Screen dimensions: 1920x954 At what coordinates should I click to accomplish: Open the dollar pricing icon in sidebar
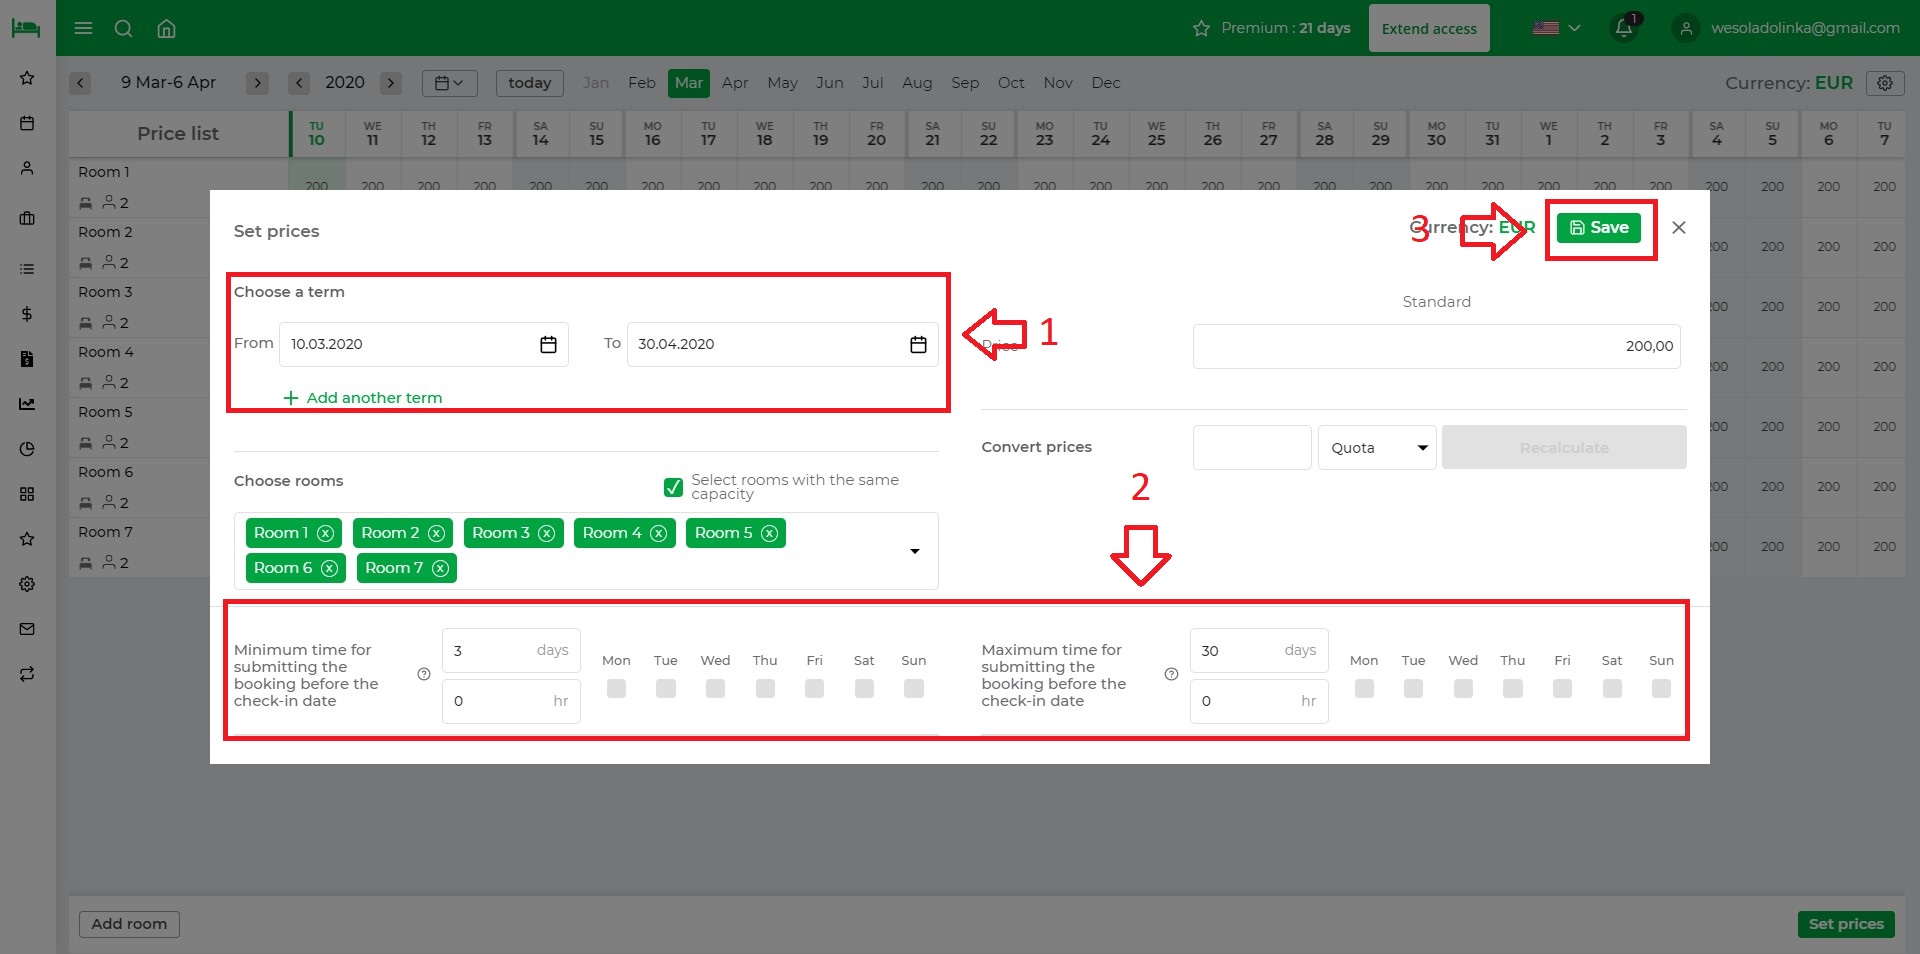[x=27, y=314]
